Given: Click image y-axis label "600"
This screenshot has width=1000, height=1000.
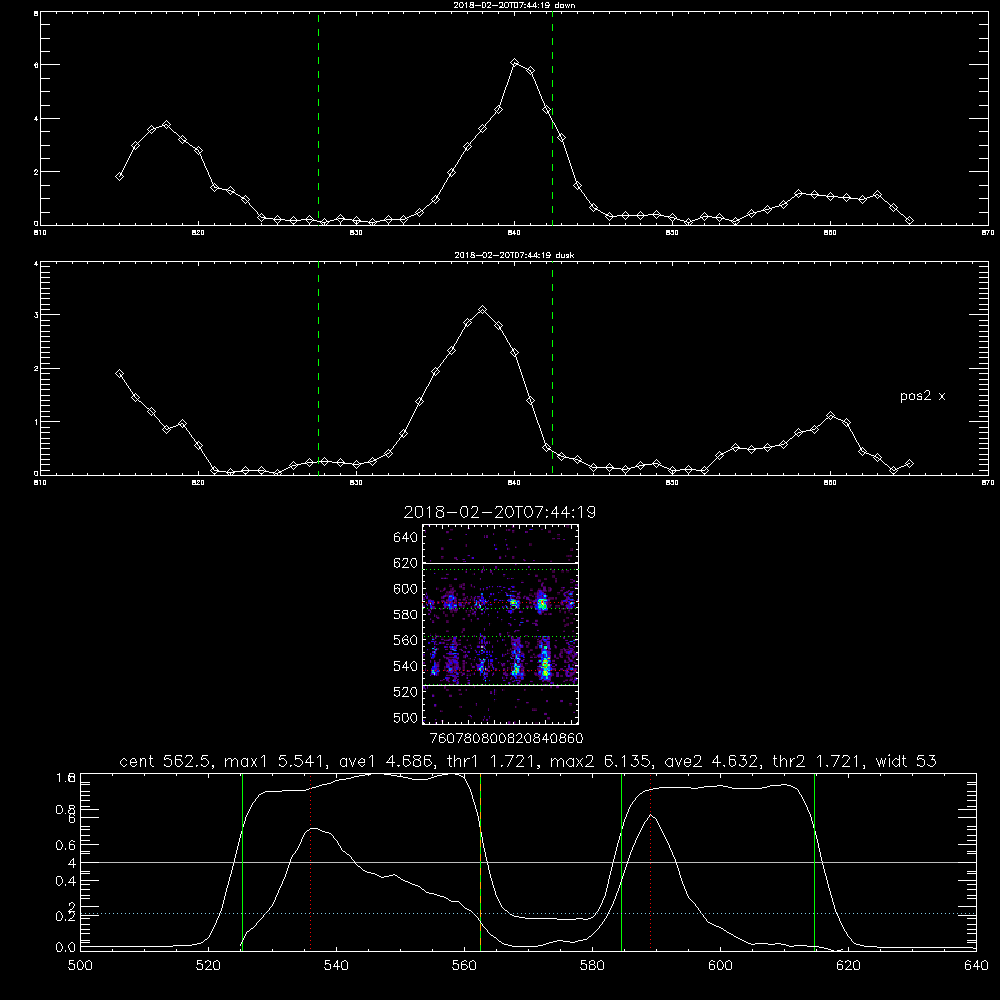Looking at the screenshot, I should 406,589.
